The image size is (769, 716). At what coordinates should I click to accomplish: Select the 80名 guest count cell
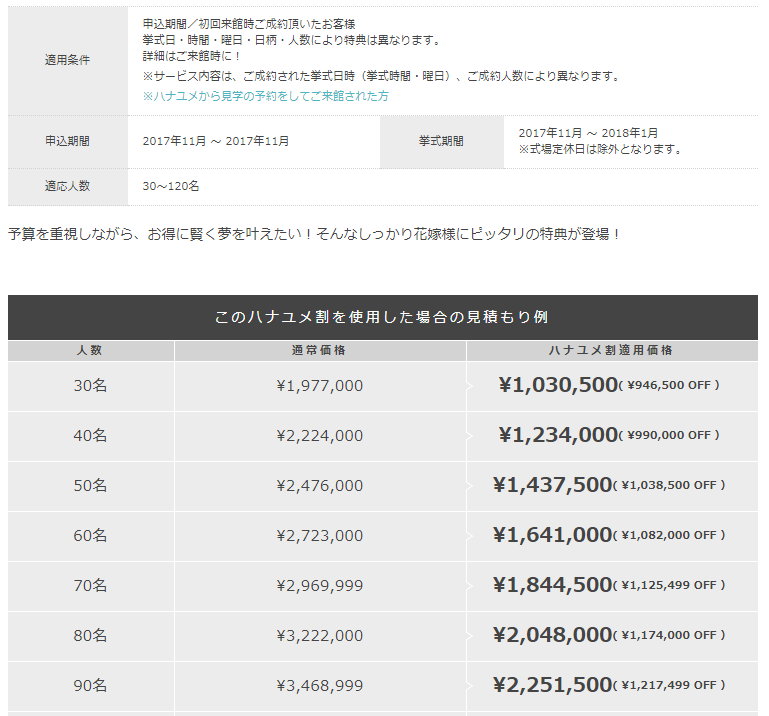[x=91, y=636]
